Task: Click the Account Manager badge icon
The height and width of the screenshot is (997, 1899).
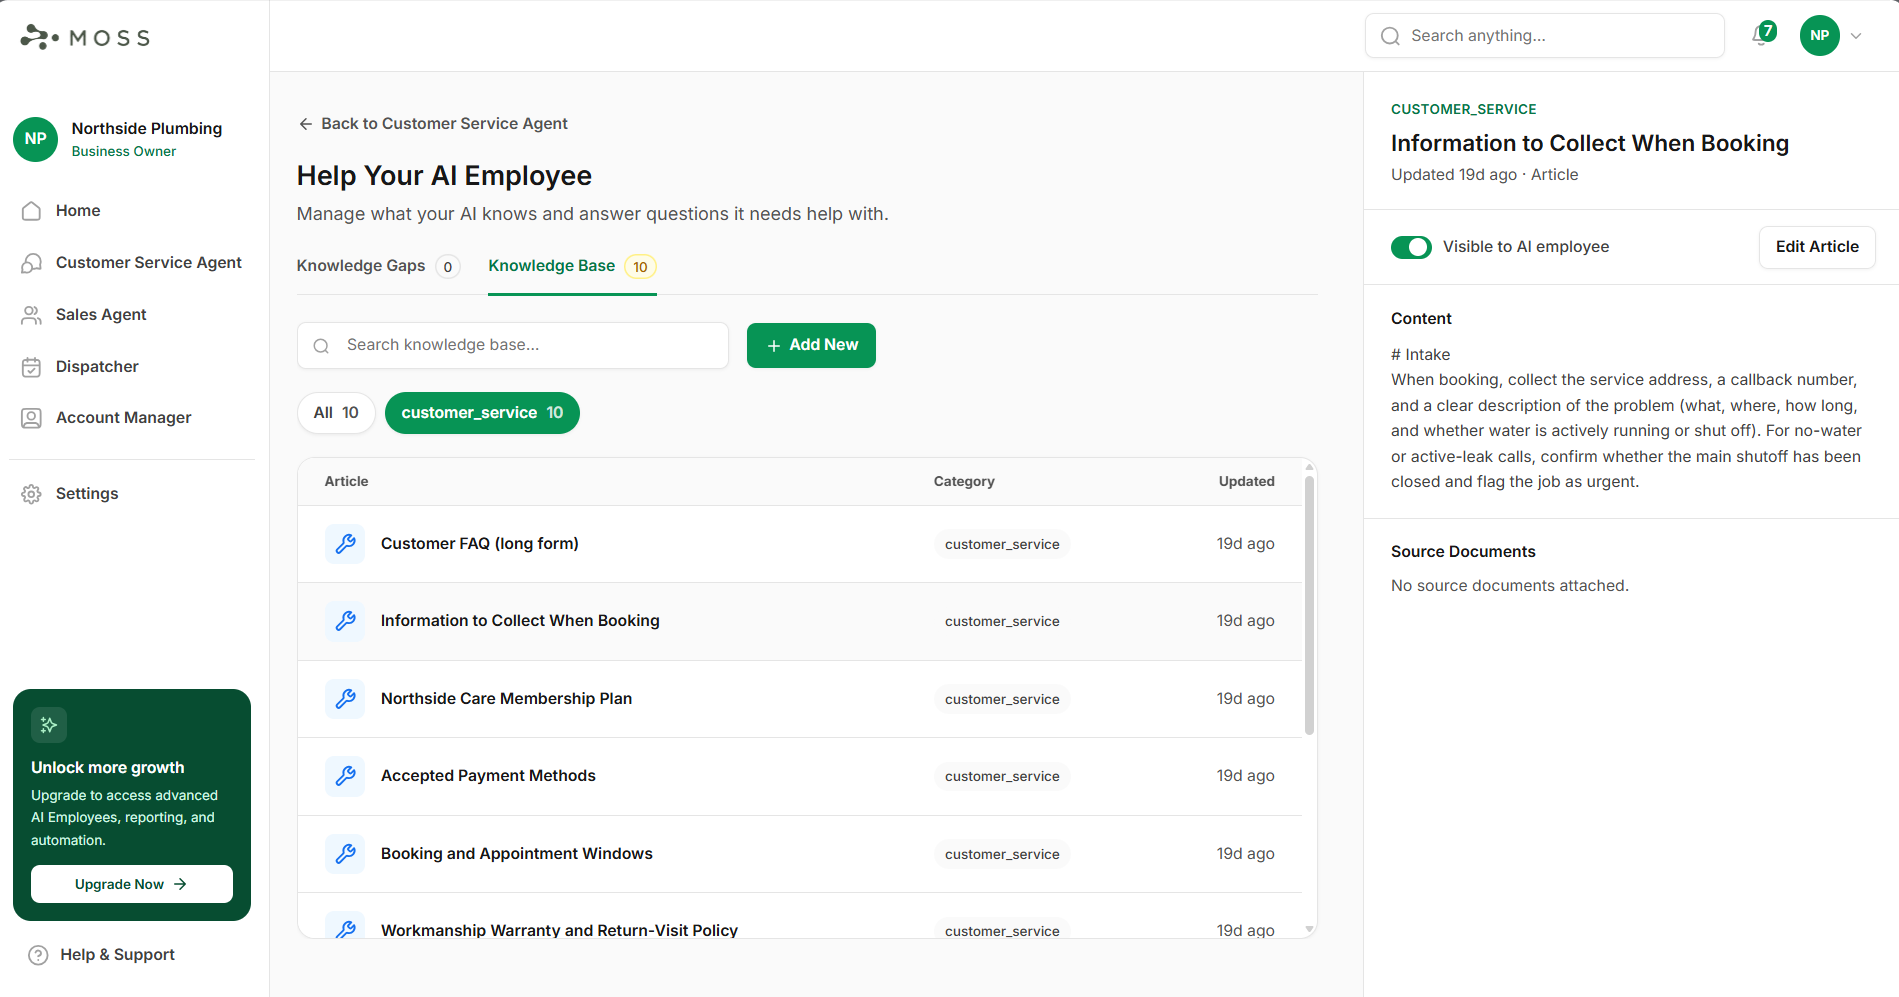Action: pos(32,418)
